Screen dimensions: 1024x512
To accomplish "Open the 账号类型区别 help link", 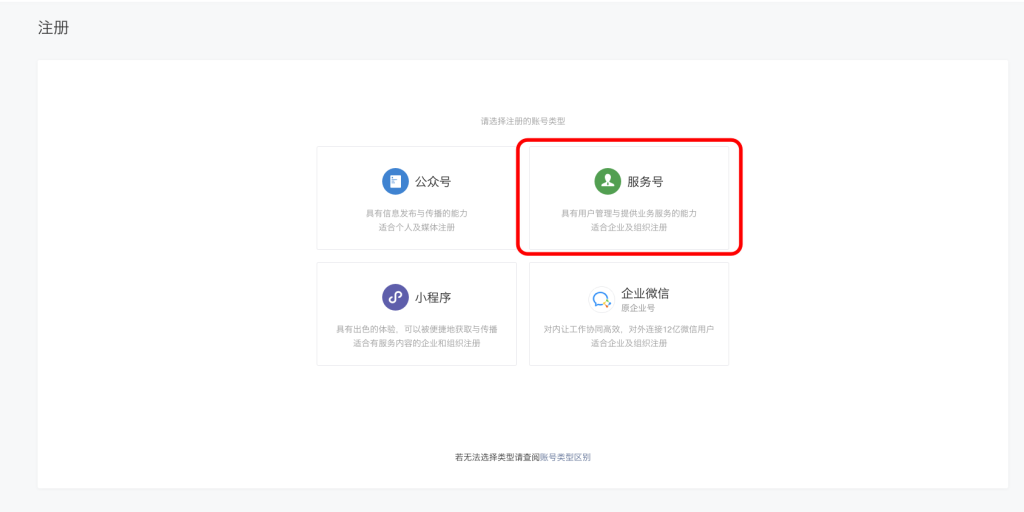I will [565, 457].
